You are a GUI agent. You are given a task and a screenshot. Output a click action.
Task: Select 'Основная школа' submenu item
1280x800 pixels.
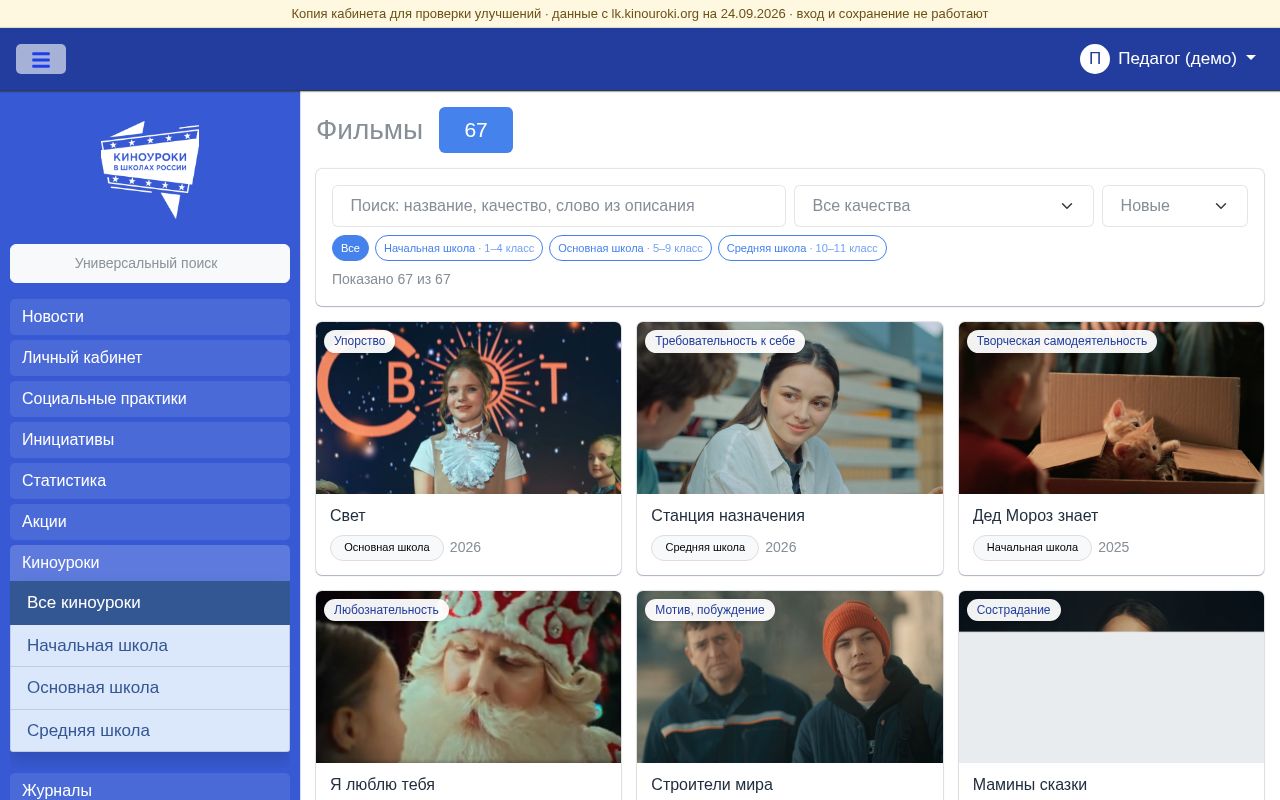pos(150,688)
